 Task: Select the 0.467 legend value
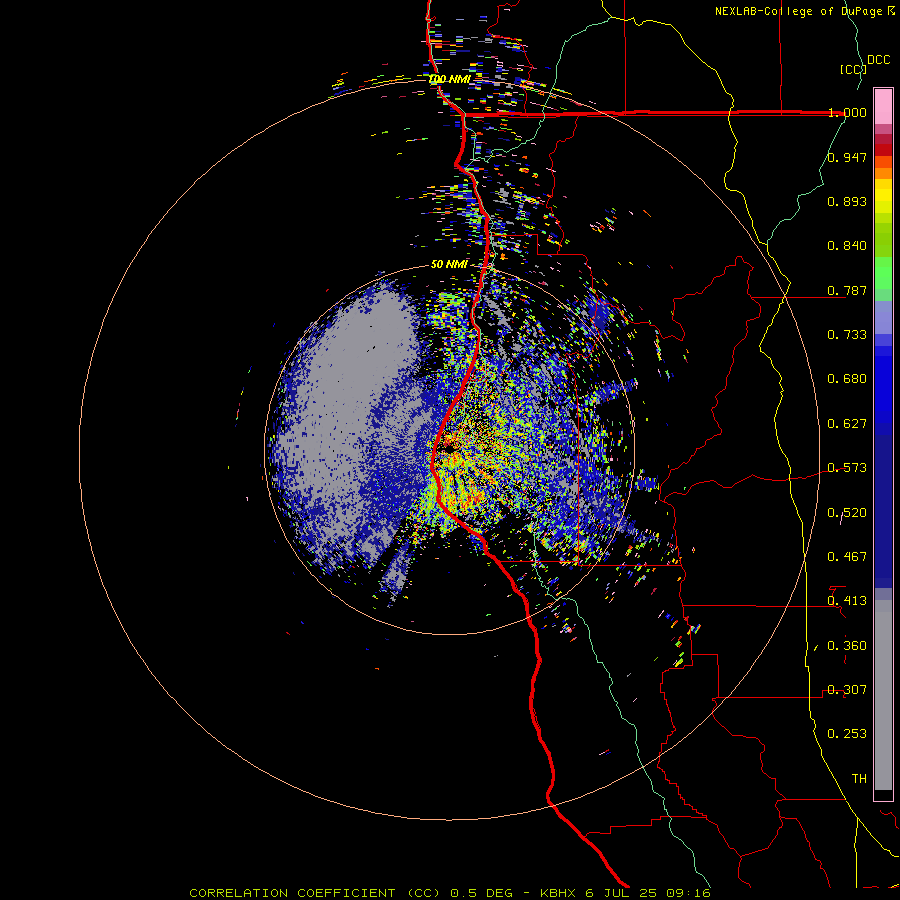pos(847,557)
